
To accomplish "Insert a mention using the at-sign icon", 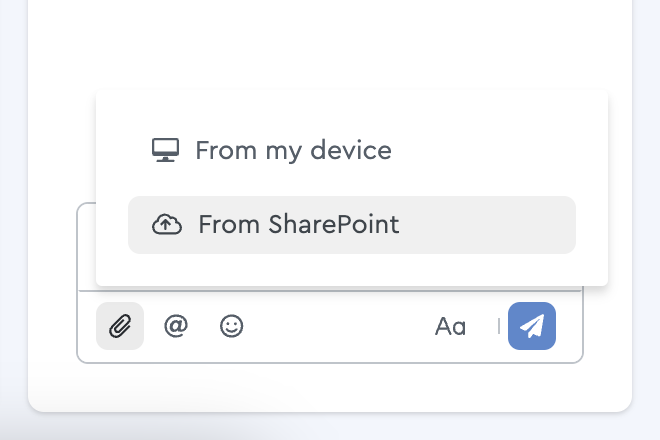I will [x=176, y=326].
